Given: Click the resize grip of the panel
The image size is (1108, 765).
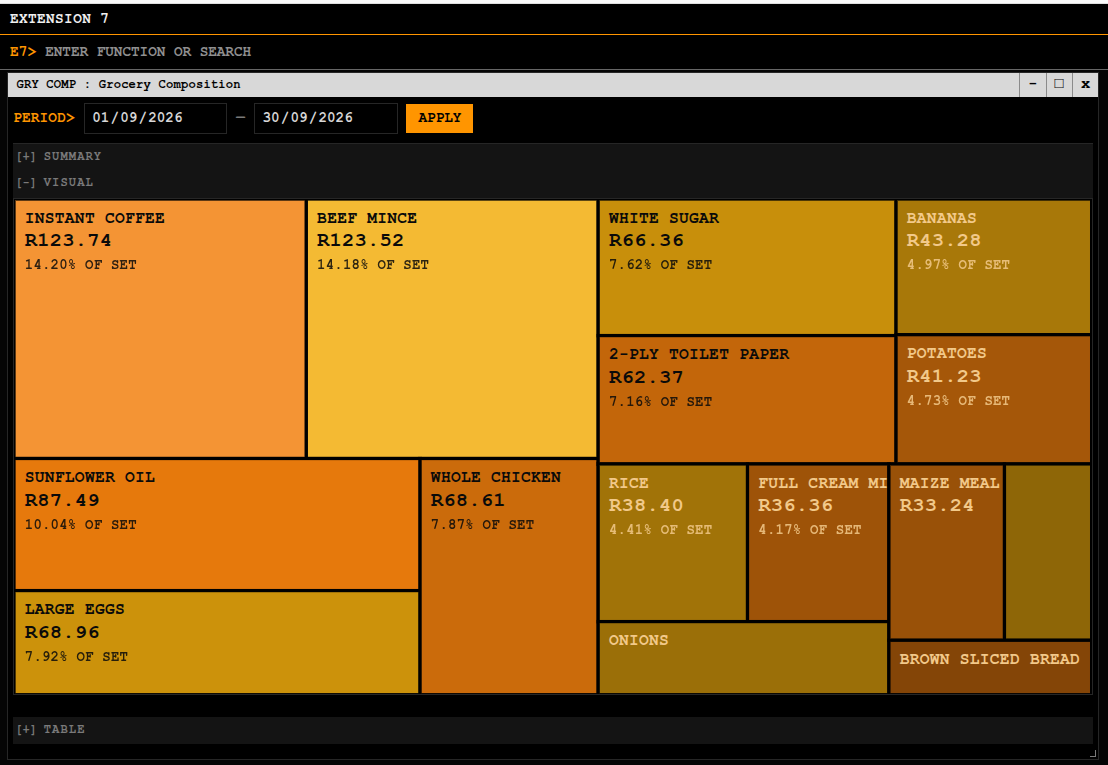Looking at the screenshot, I should [x=1093, y=754].
